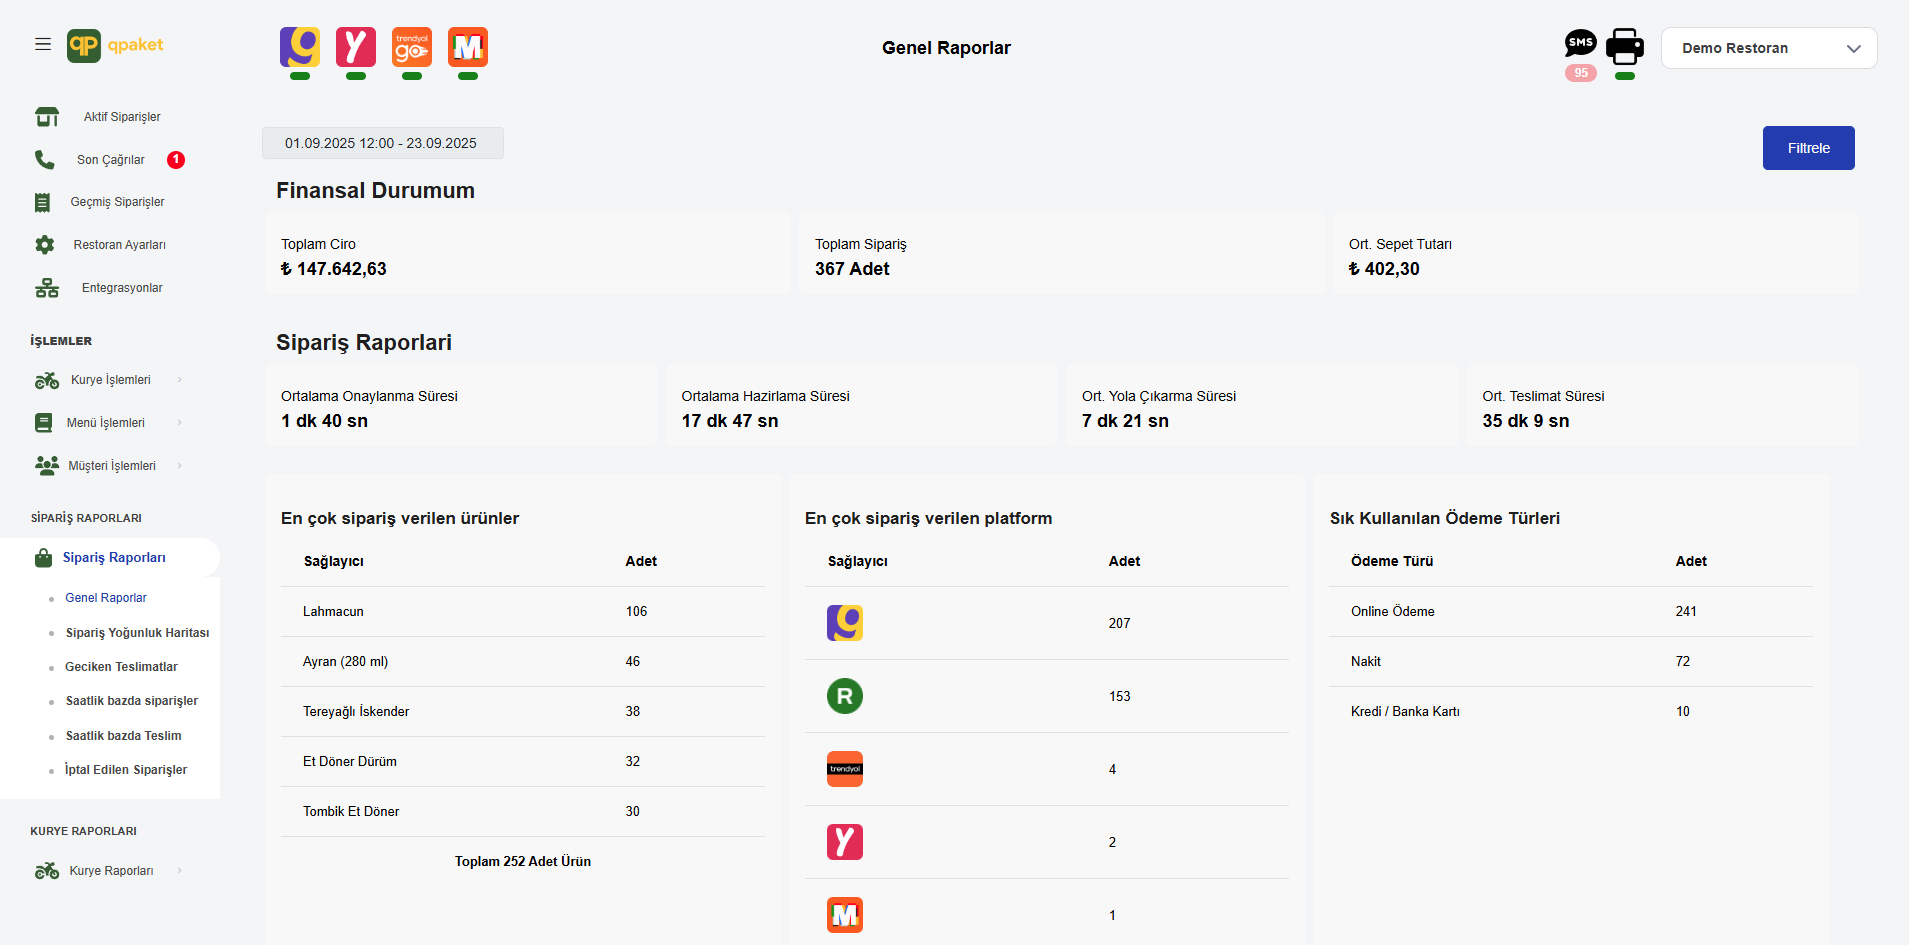Open the Getir platform icon in header
The image size is (1909, 945).
click(x=300, y=47)
